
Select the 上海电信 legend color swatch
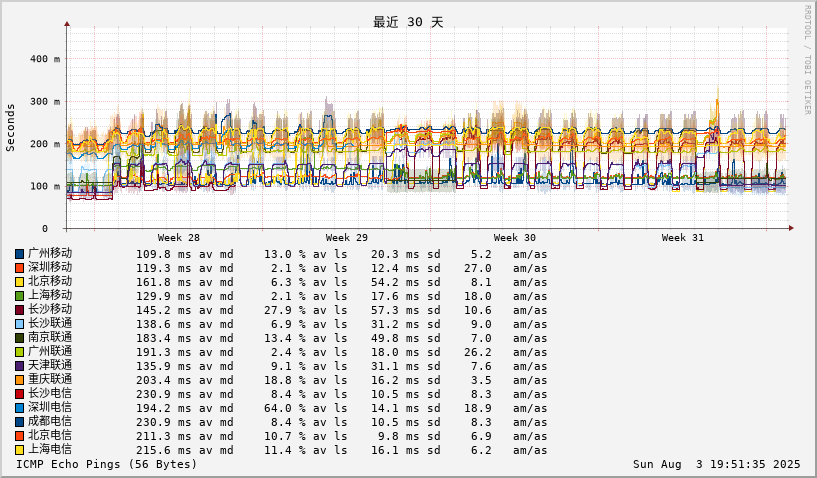point(19,450)
